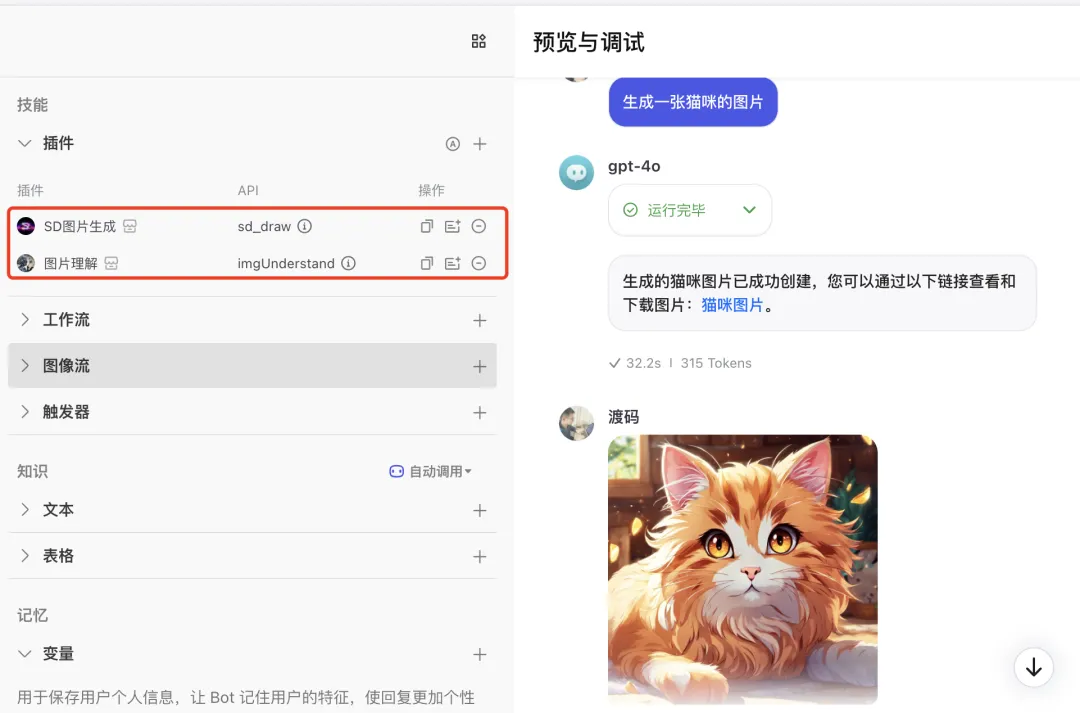Click the edit example icon for 图片理解
This screenshot has height=713, width=1080.
[453, 263]
